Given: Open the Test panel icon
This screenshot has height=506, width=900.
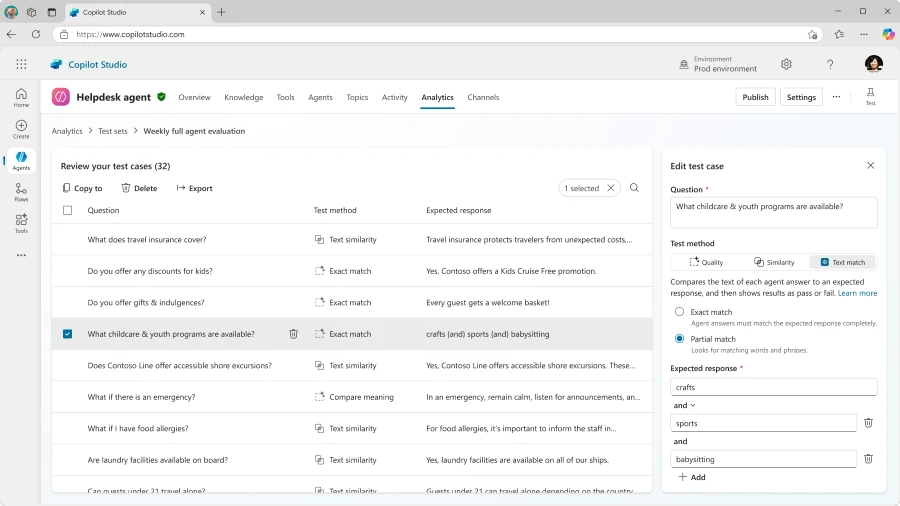Looking at the screenshot, I should point(870,95).
